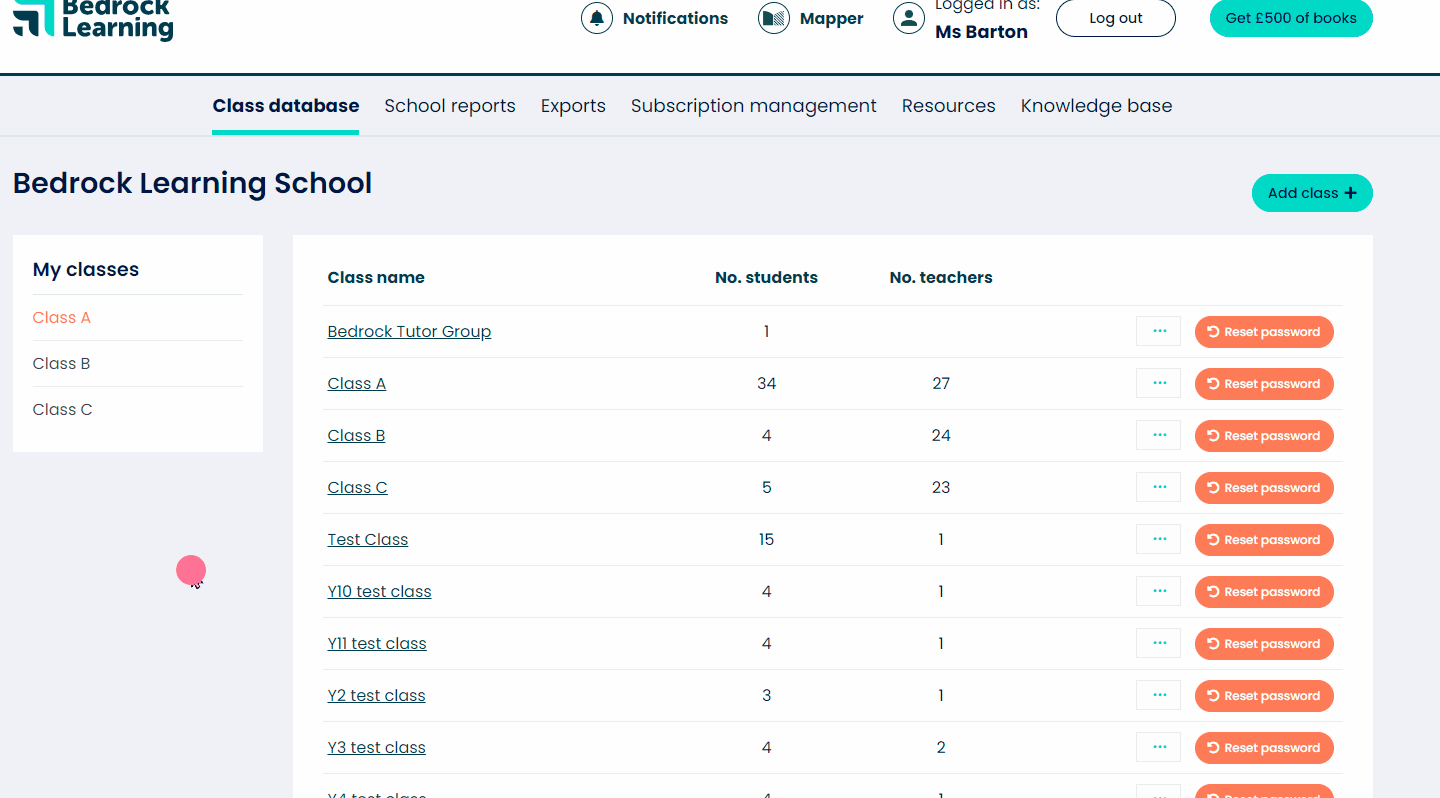Open the Exports tab
The width and height of the screenshot is (1440, 798).
(x=573, y=106)
